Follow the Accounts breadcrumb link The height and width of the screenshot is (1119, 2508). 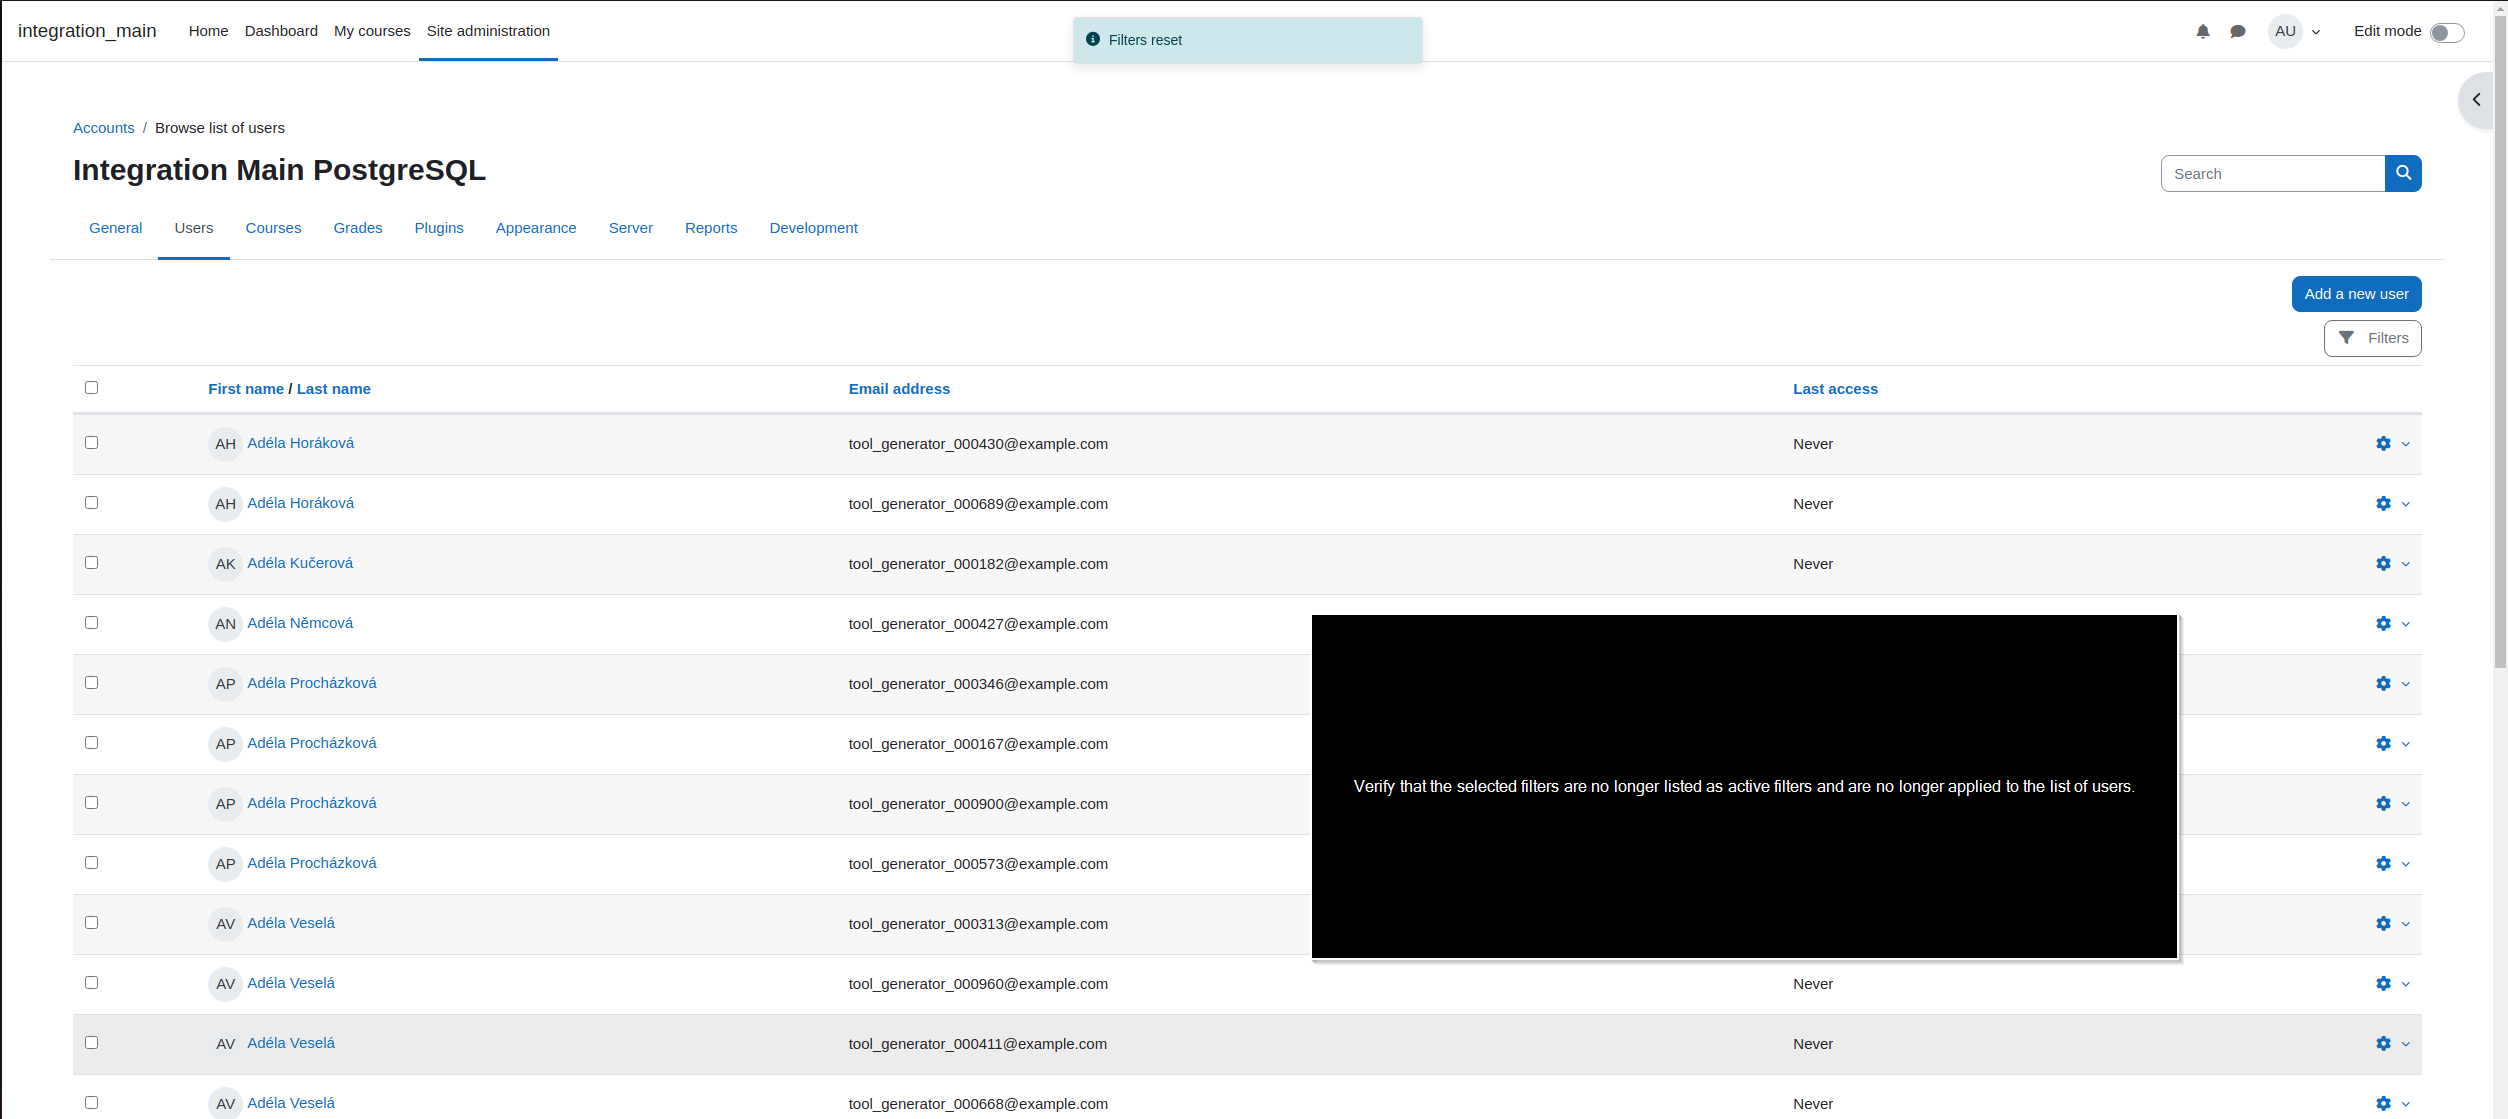[104, 128]
